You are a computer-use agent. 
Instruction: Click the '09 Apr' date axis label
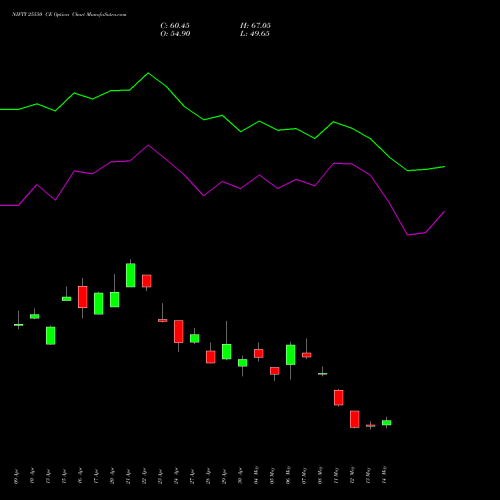[16, 477]
